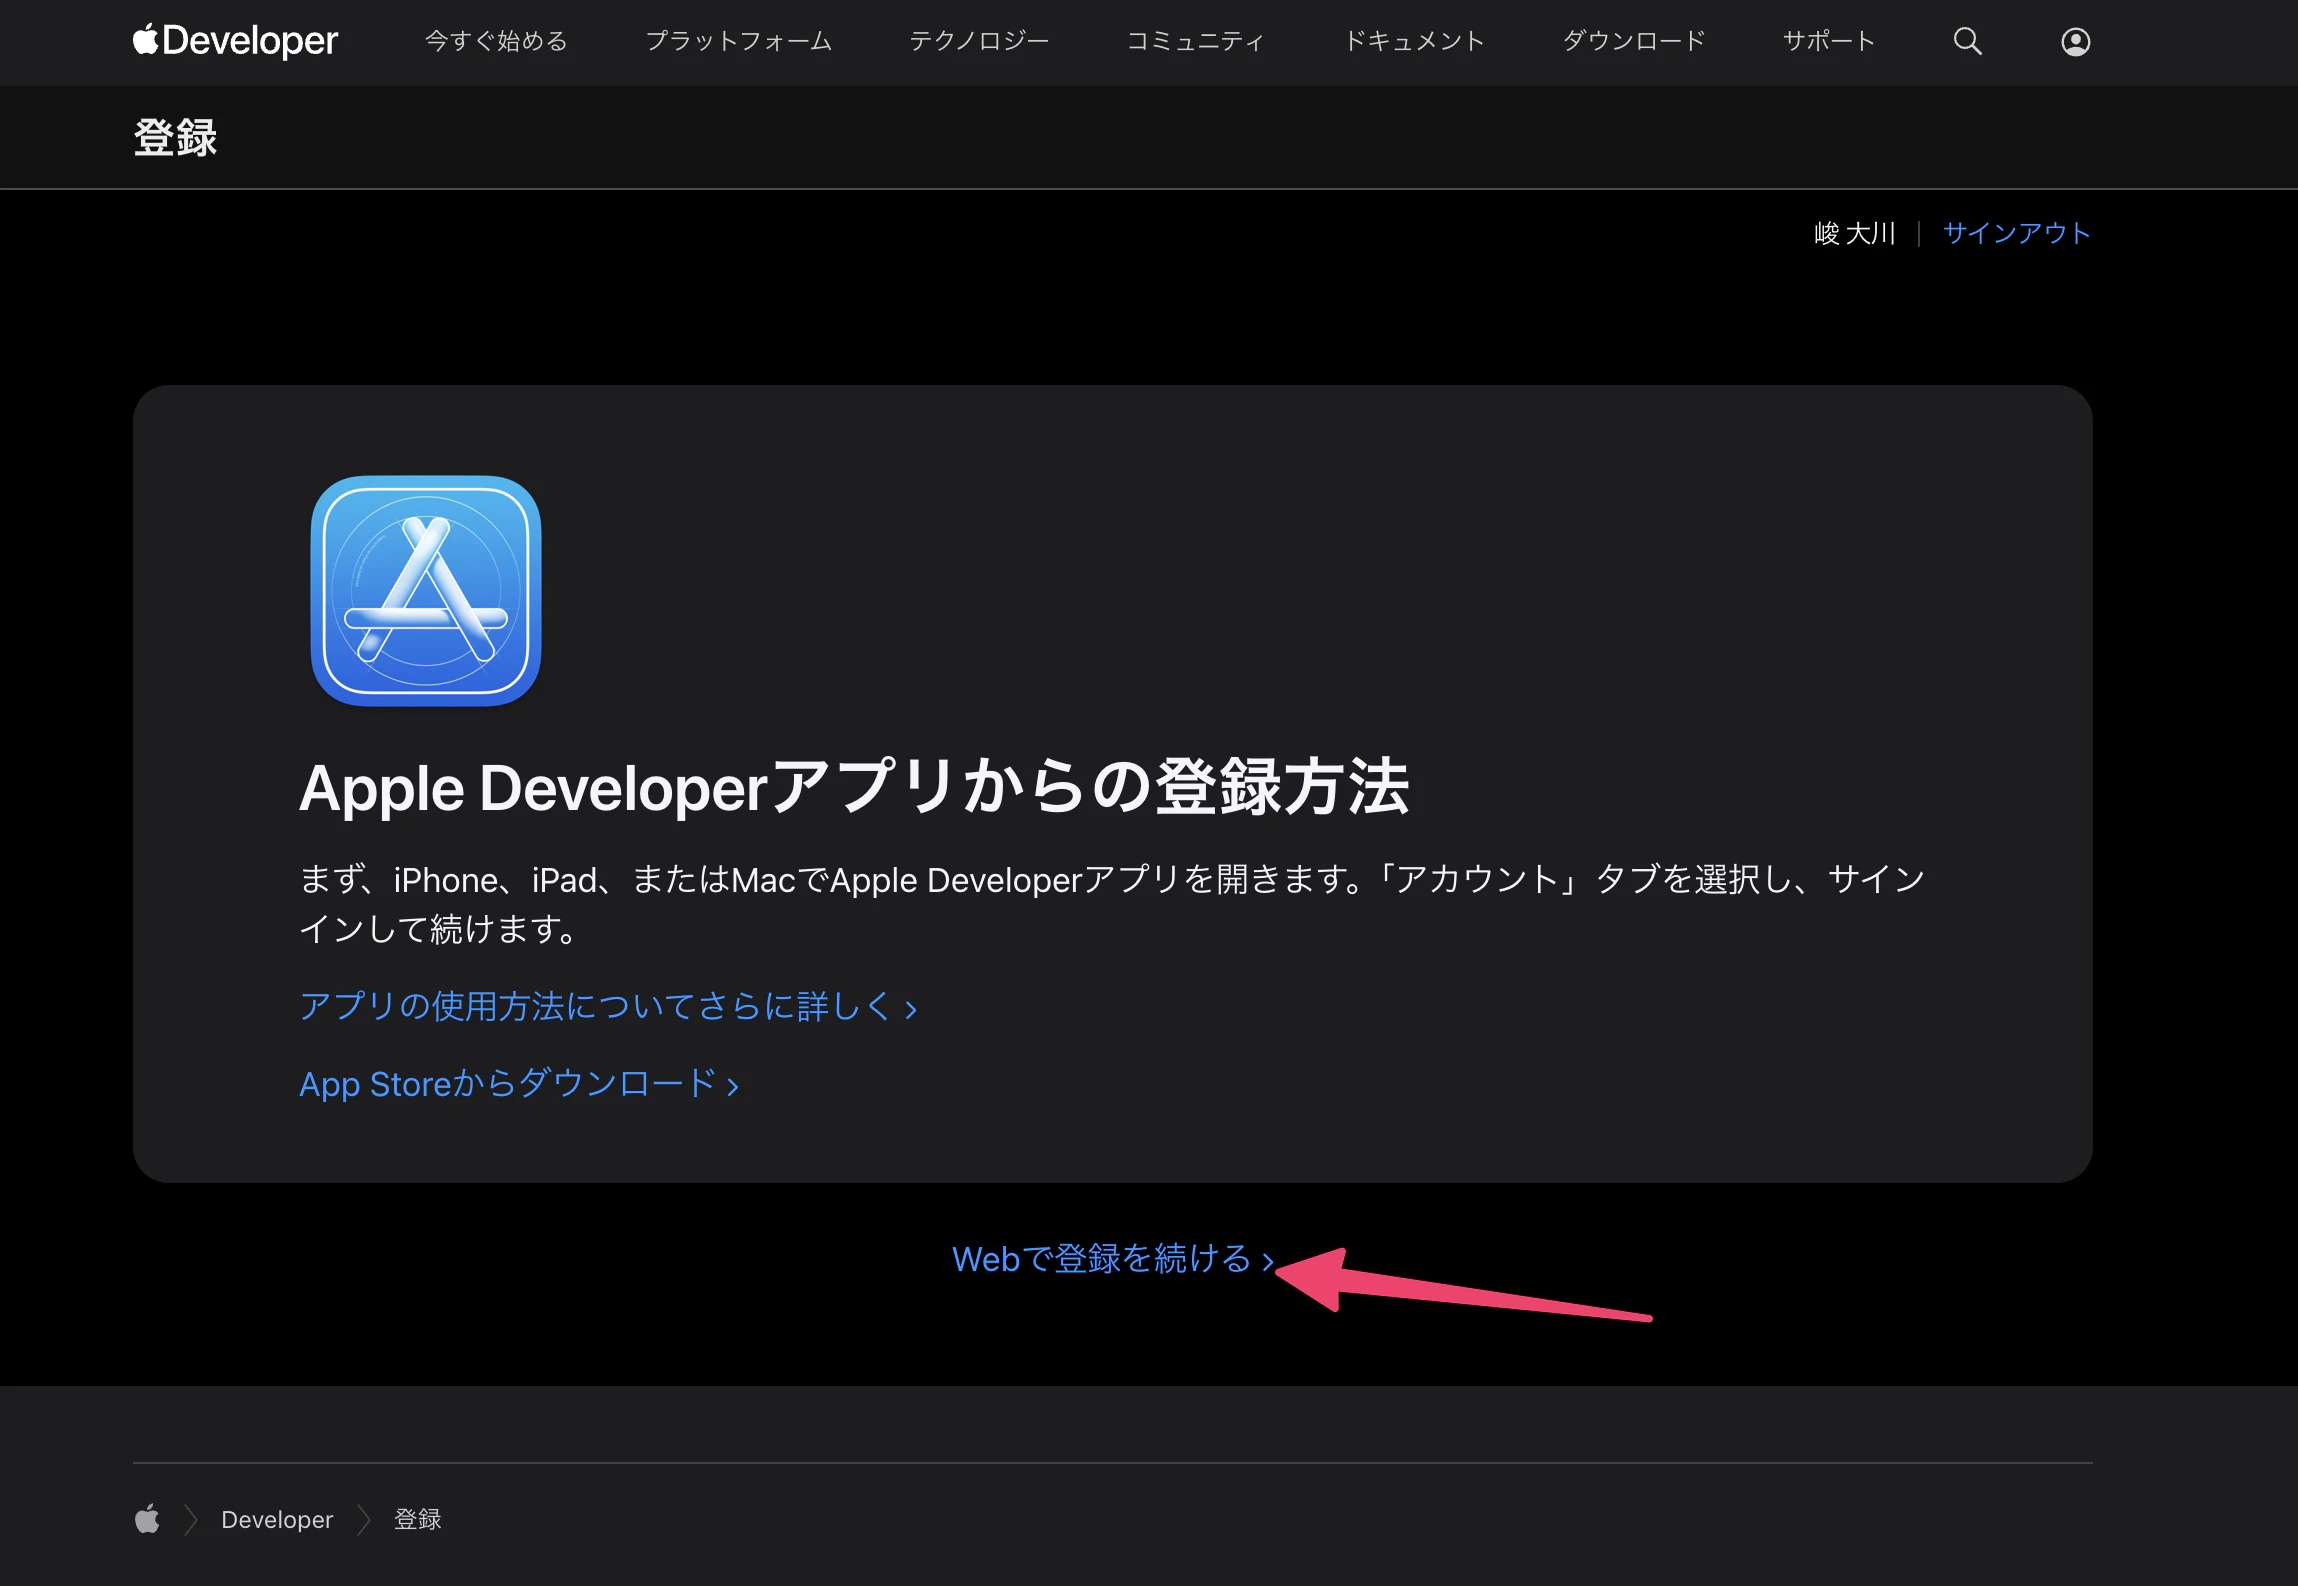Open プラットフォーム menu
The image size is (2298, 1586).
coord(739,41)
